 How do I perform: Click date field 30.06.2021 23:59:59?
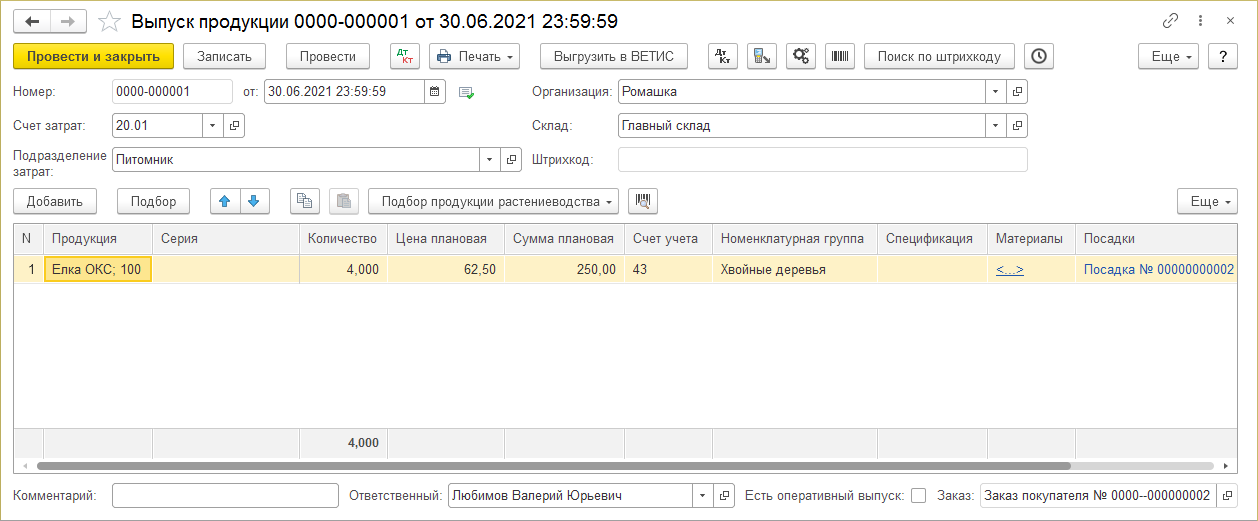coord(345,91)
